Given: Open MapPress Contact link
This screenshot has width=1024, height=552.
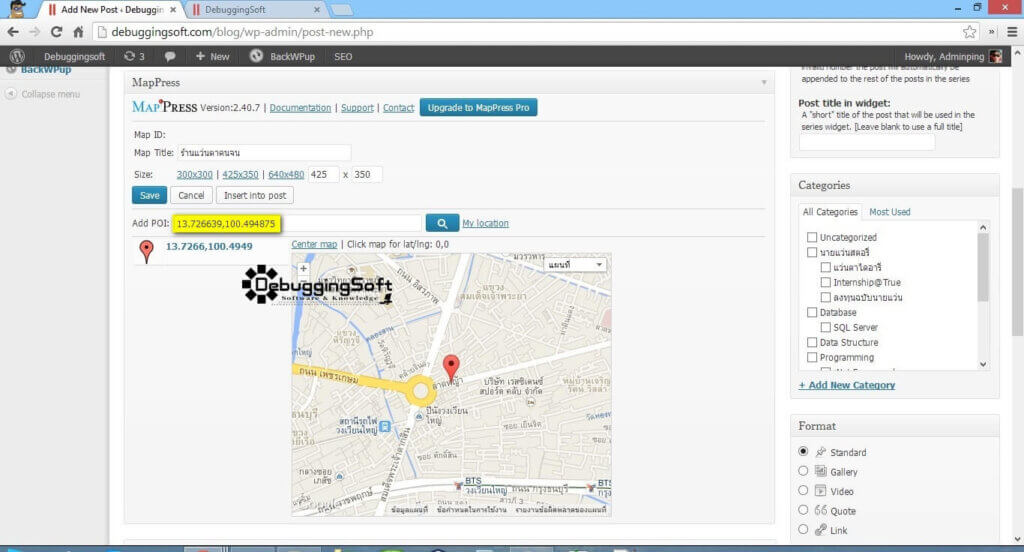Looking at the screenshot, I should coord(398,108).
